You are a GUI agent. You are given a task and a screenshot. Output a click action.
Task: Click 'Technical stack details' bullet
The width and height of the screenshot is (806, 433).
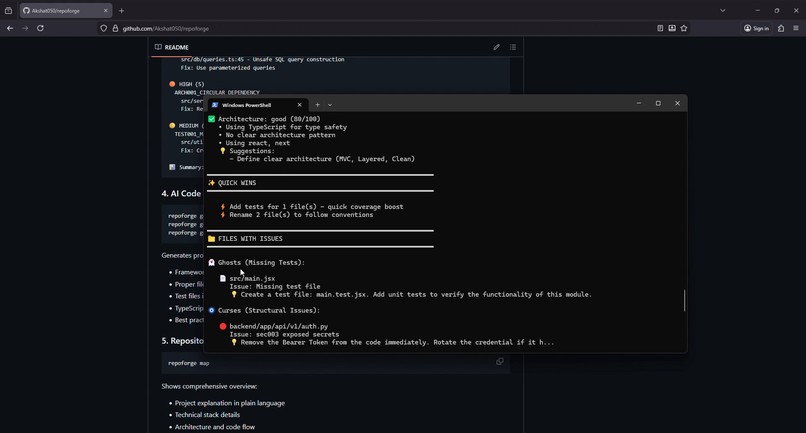pyautogui.click(x=207, y=415)
